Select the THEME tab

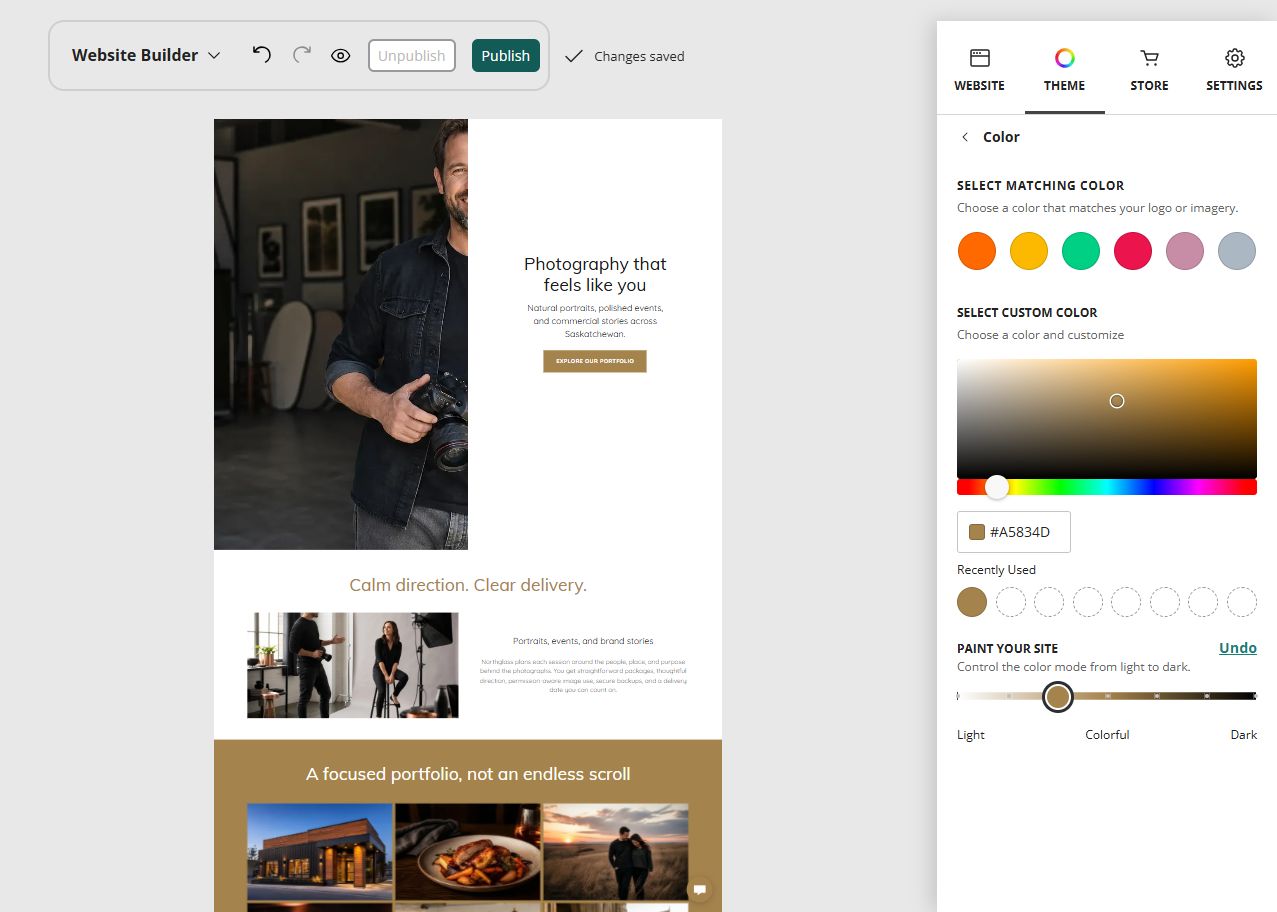1065,69
